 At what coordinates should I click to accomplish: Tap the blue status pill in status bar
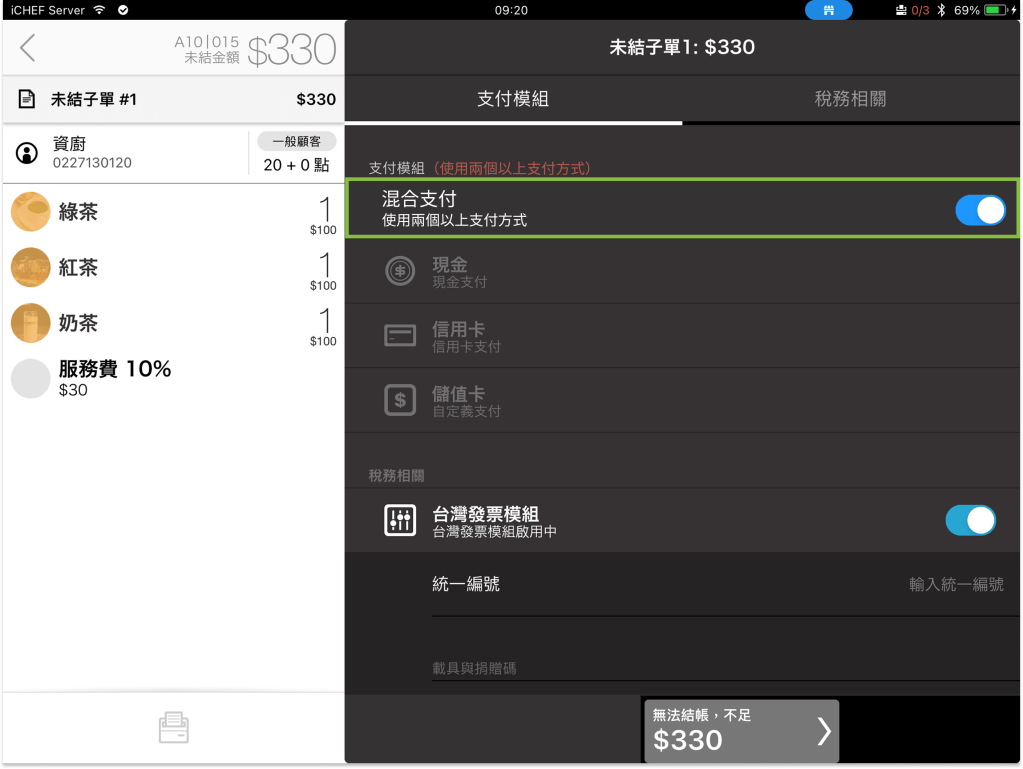pyautogui.click(x=828, y=10)
